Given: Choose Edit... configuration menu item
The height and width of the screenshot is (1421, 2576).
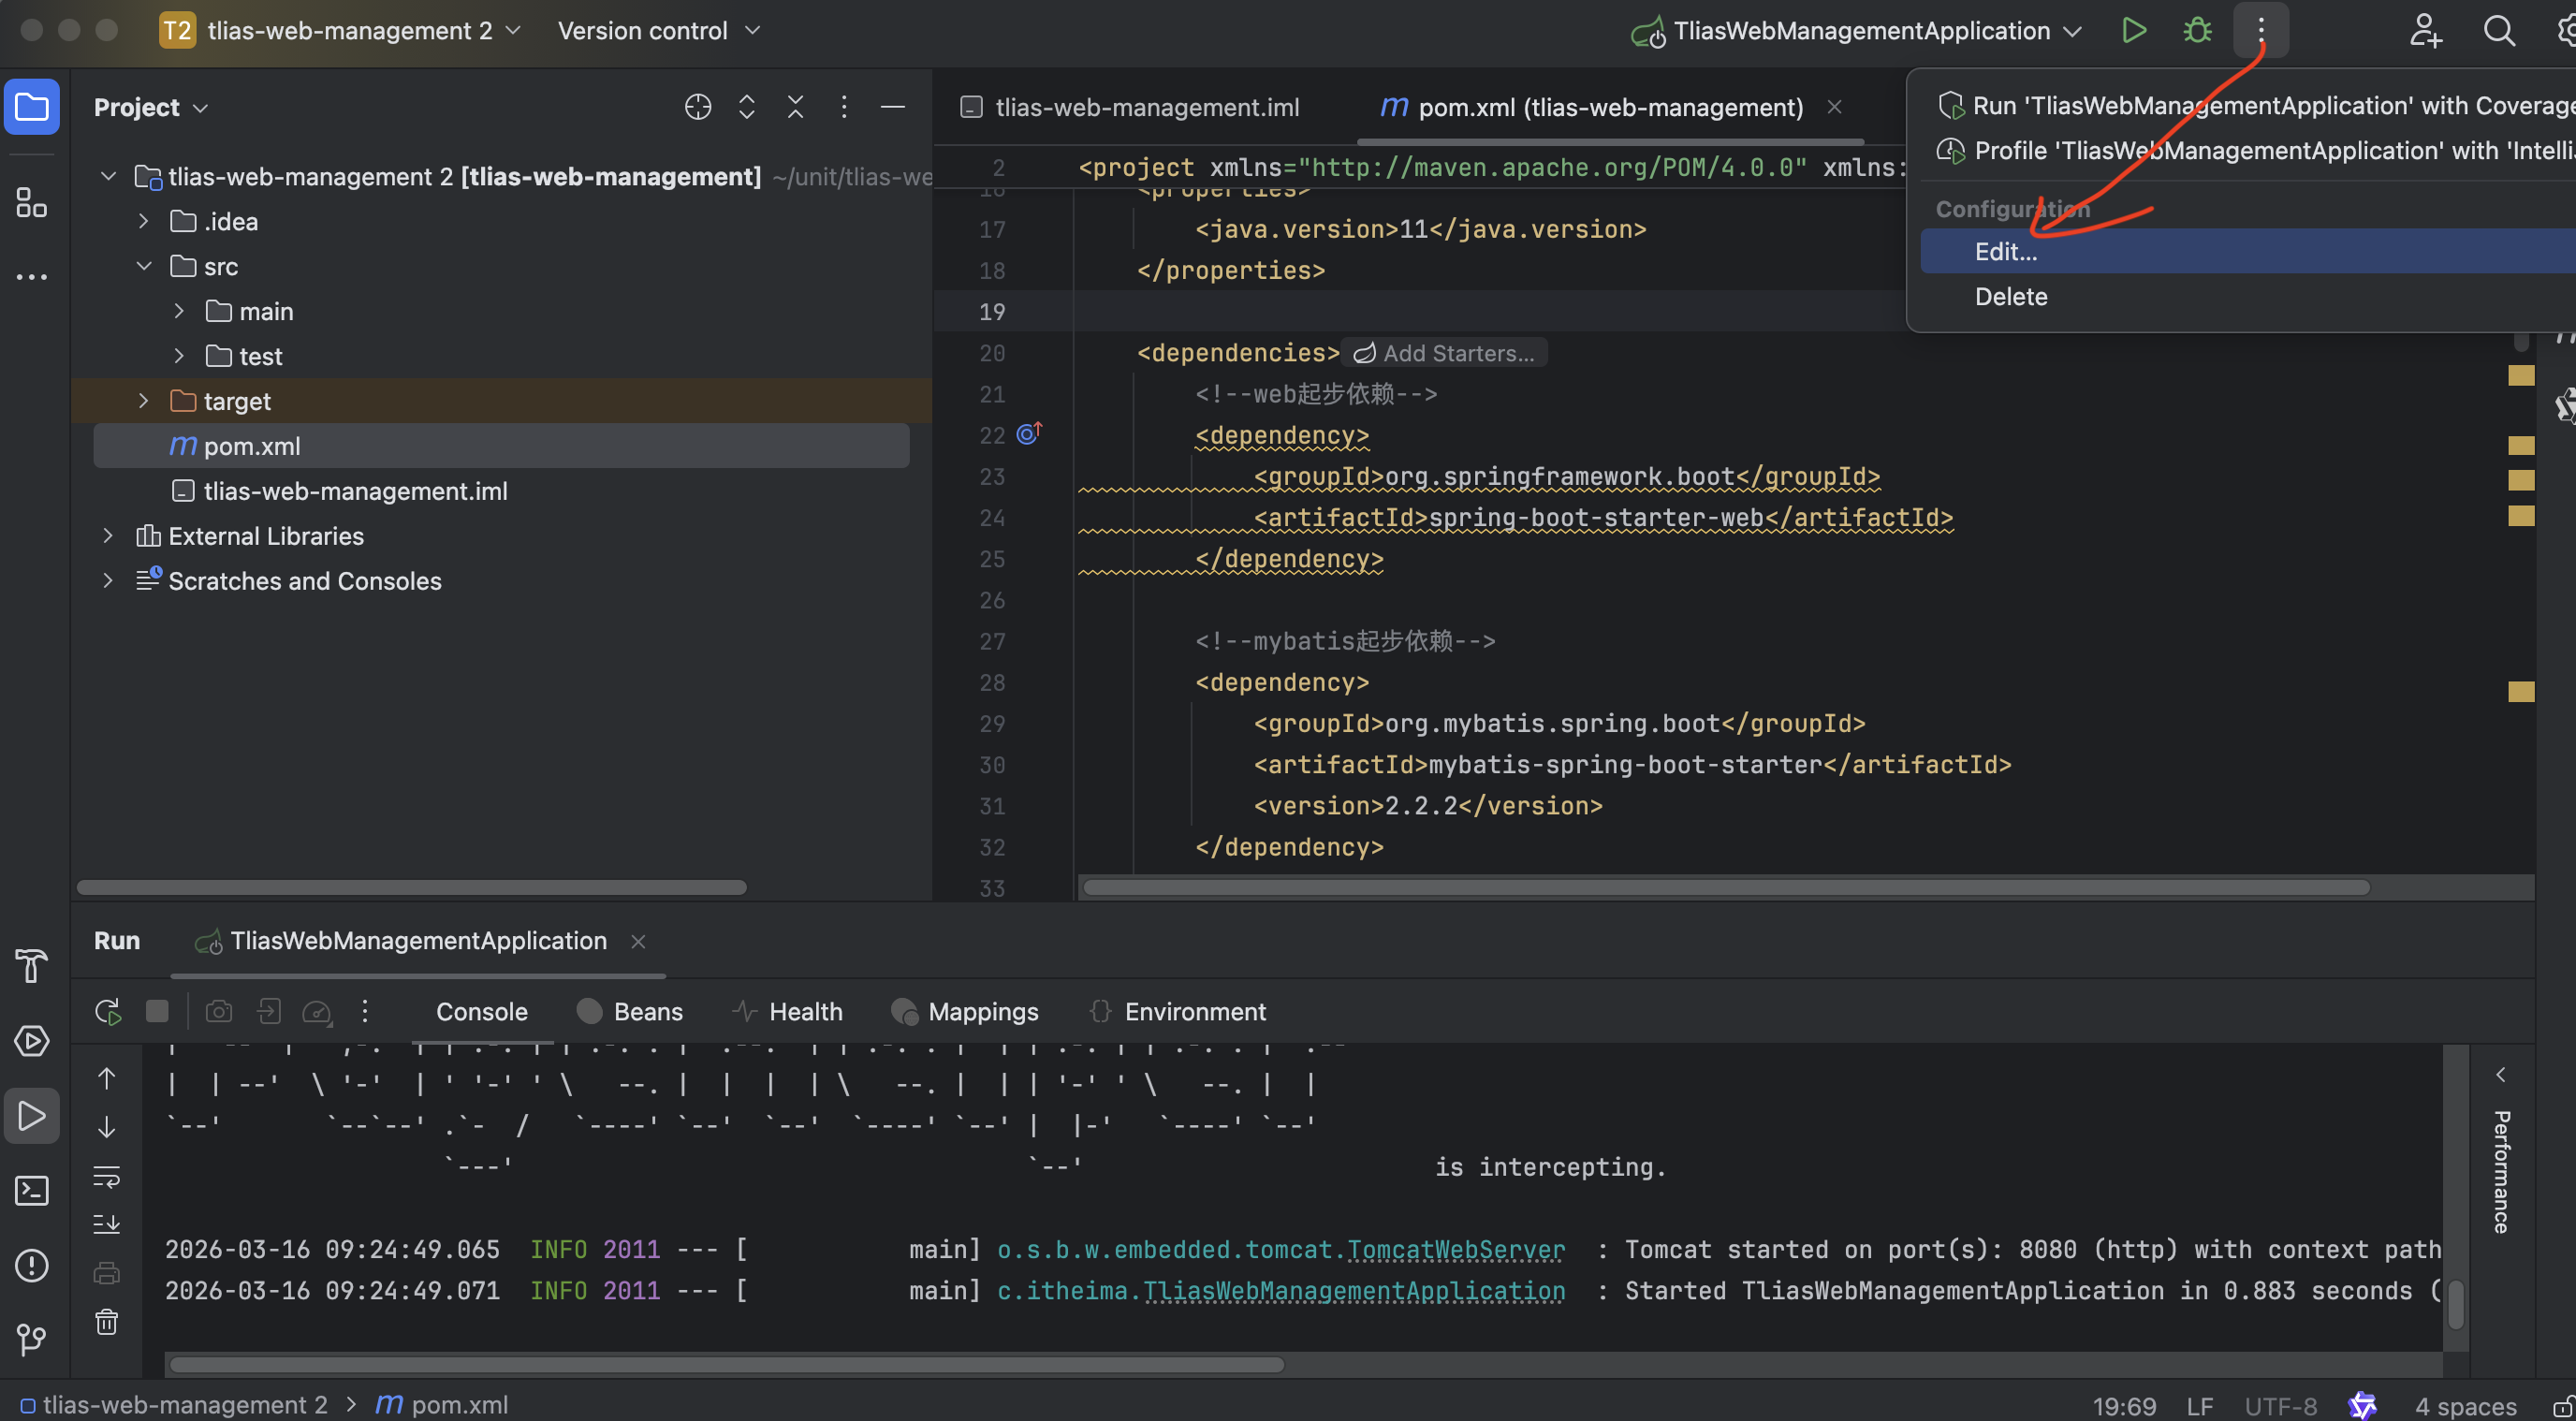Looking at the screenshot, I should [x=2248, y=251].
